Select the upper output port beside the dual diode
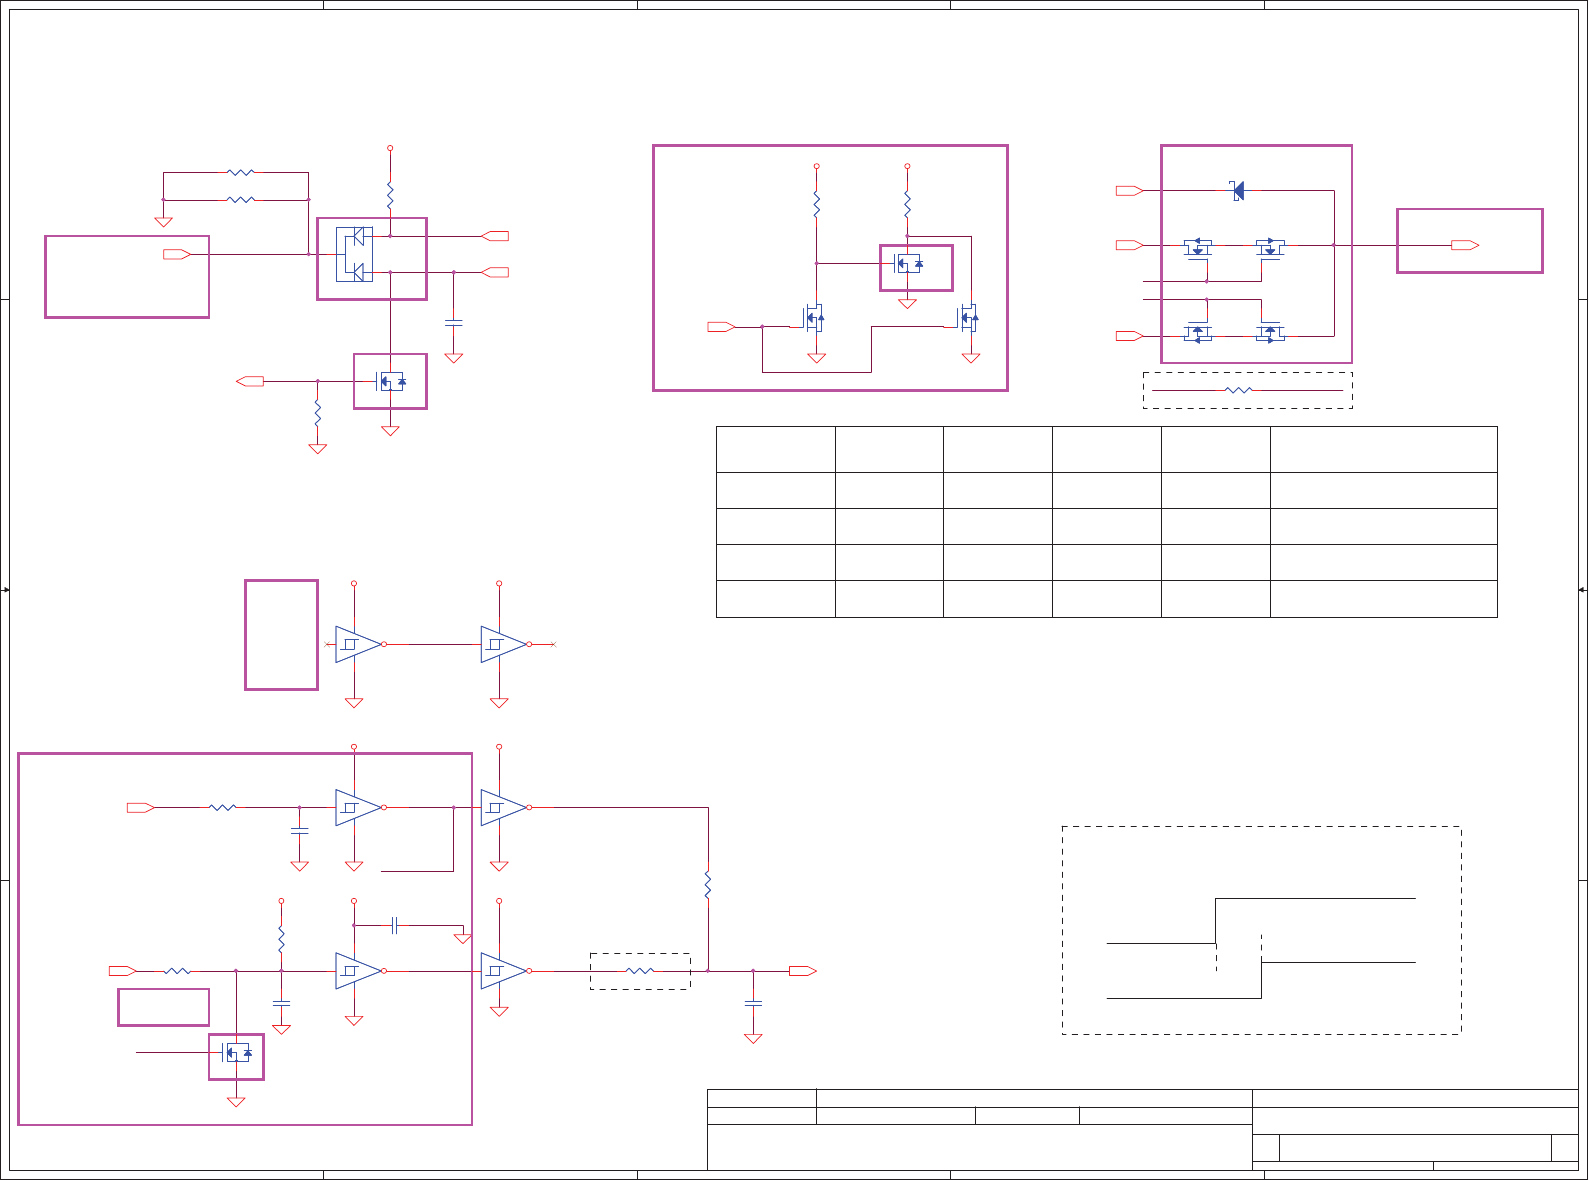Image resolution: width=1589 pixels, height=1180 pixels. [x=495, y=236]
